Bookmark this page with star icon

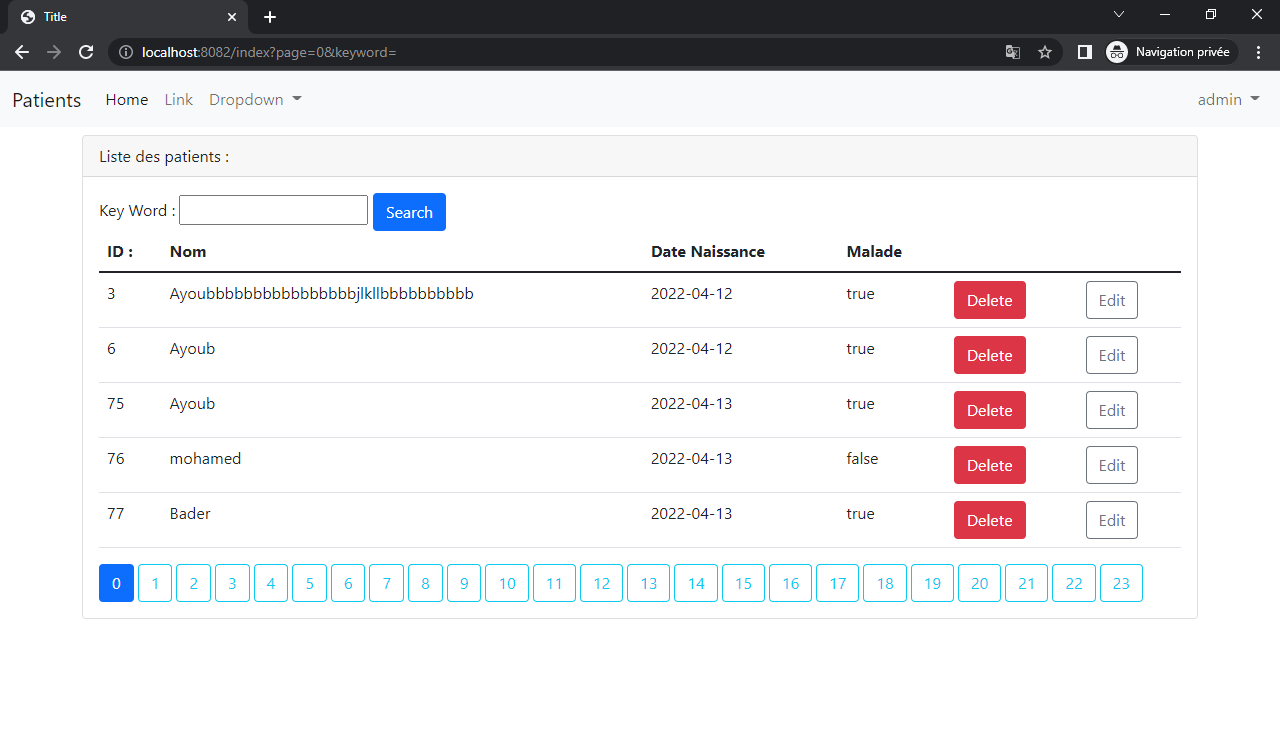tap(1045, 52)
